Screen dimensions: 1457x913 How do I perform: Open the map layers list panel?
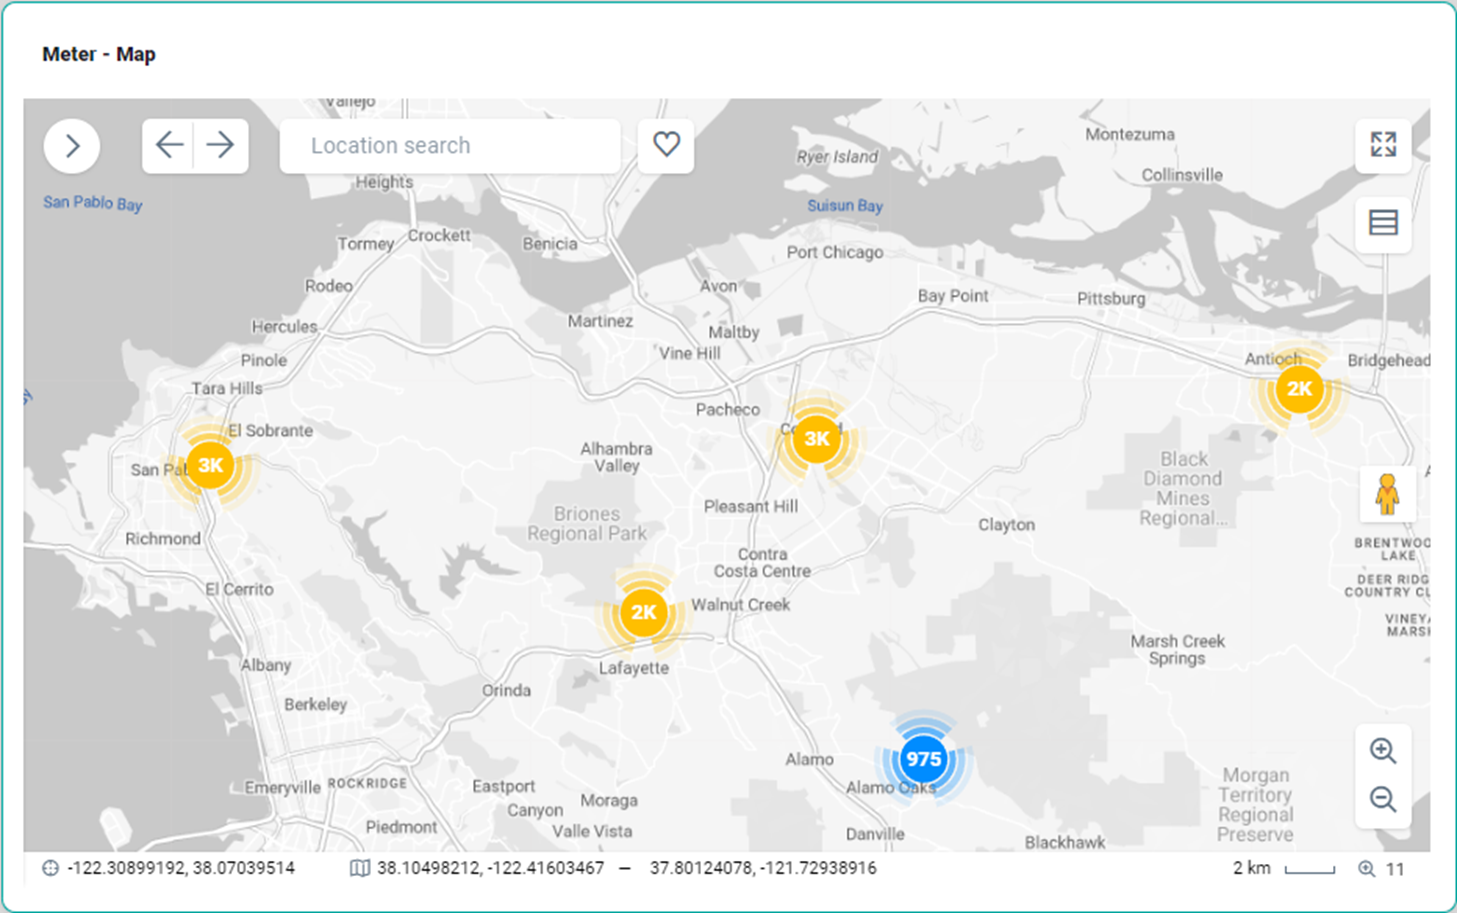pos(1383,223)
